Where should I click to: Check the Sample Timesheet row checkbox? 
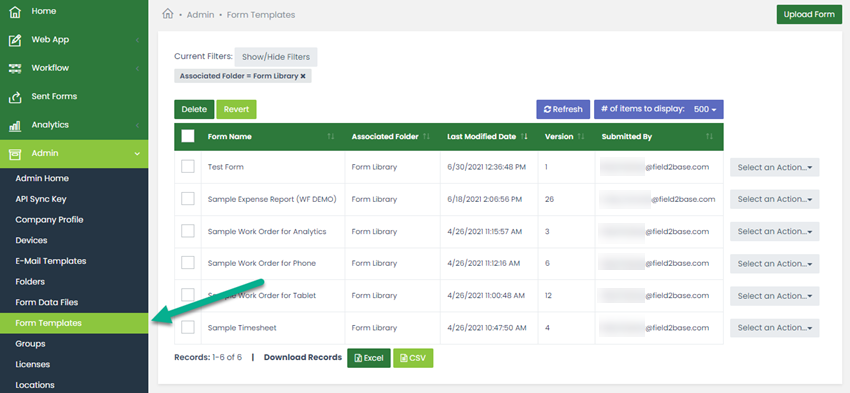point(188,327)
